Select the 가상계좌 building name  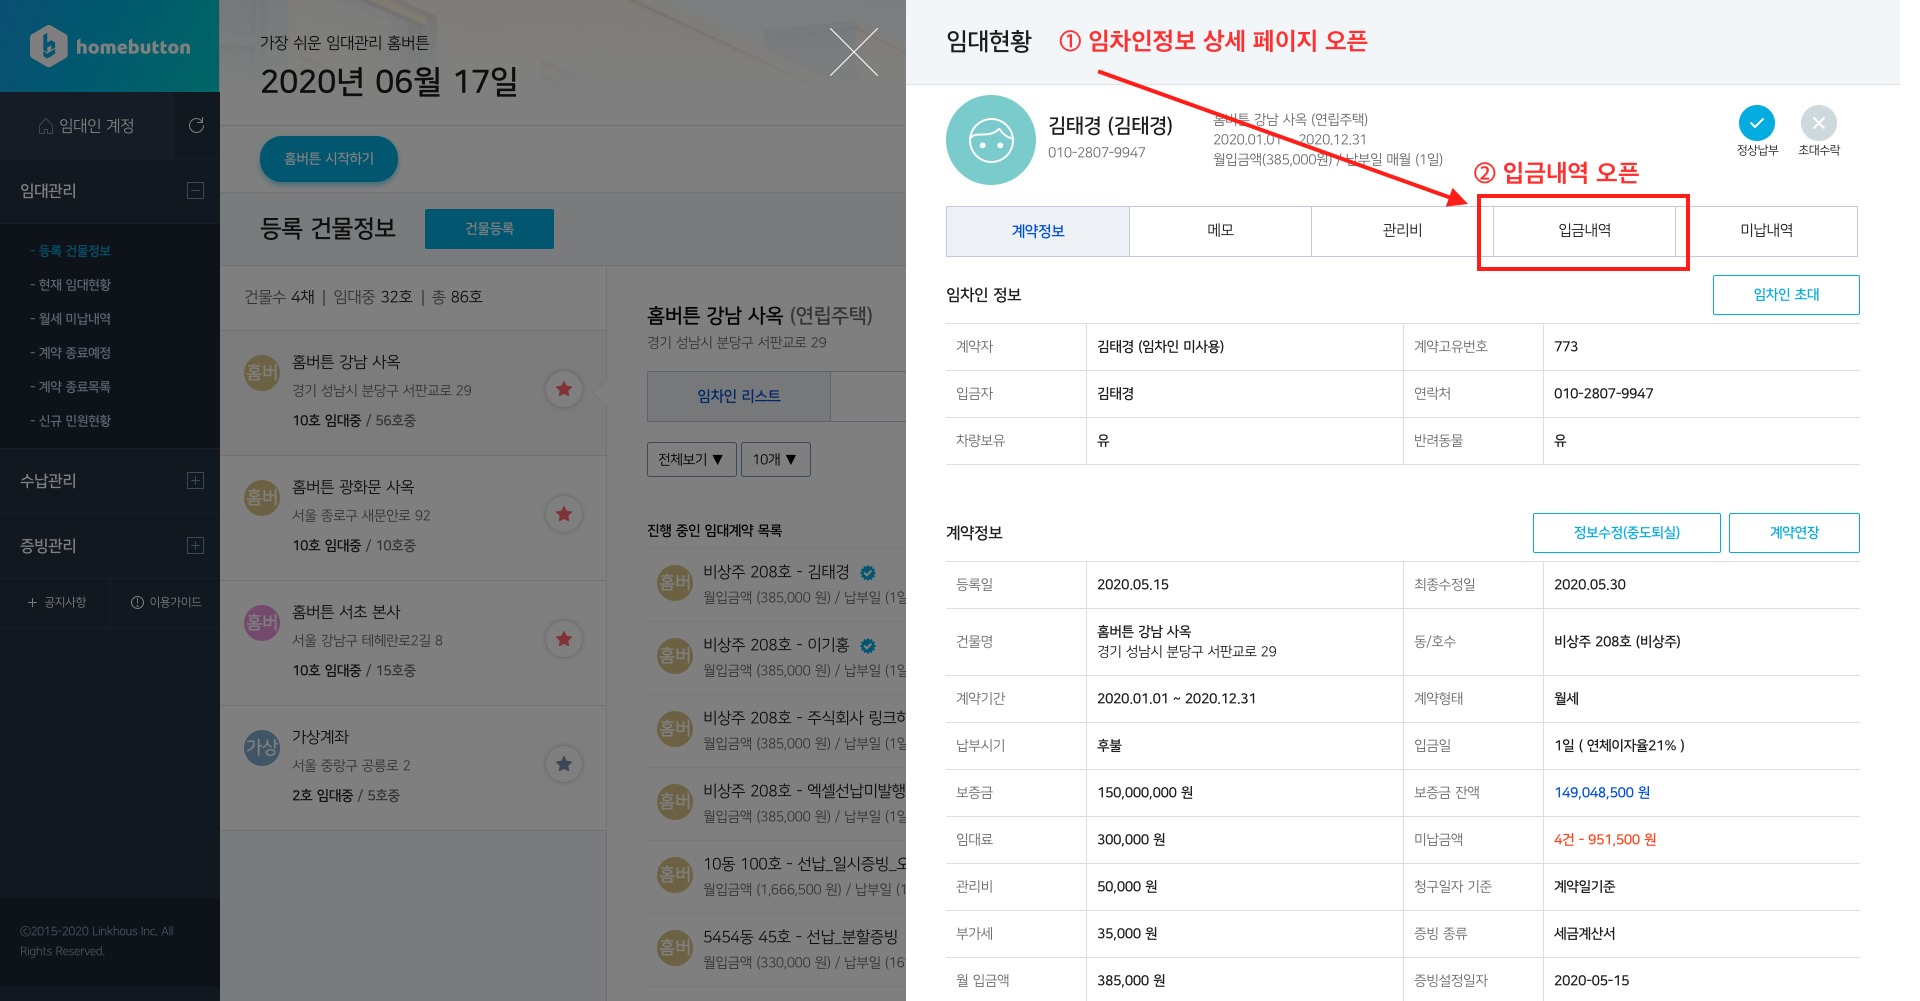(321, 737)
